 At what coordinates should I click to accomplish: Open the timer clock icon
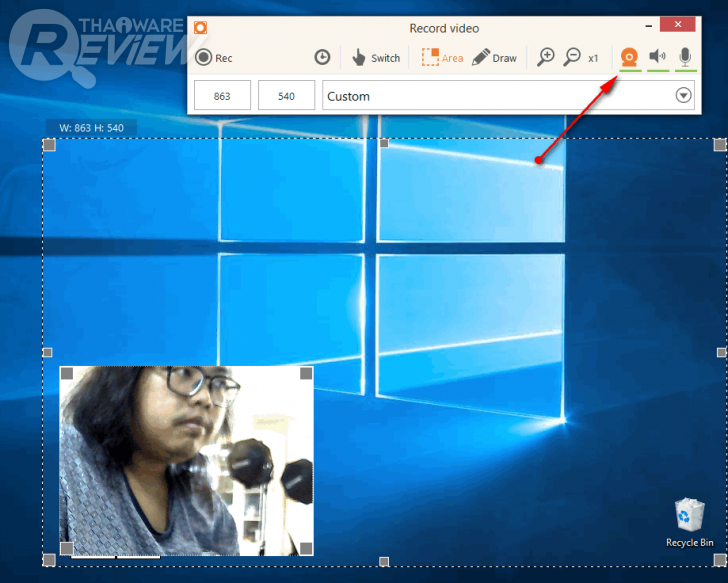click(x=322, y=57)
